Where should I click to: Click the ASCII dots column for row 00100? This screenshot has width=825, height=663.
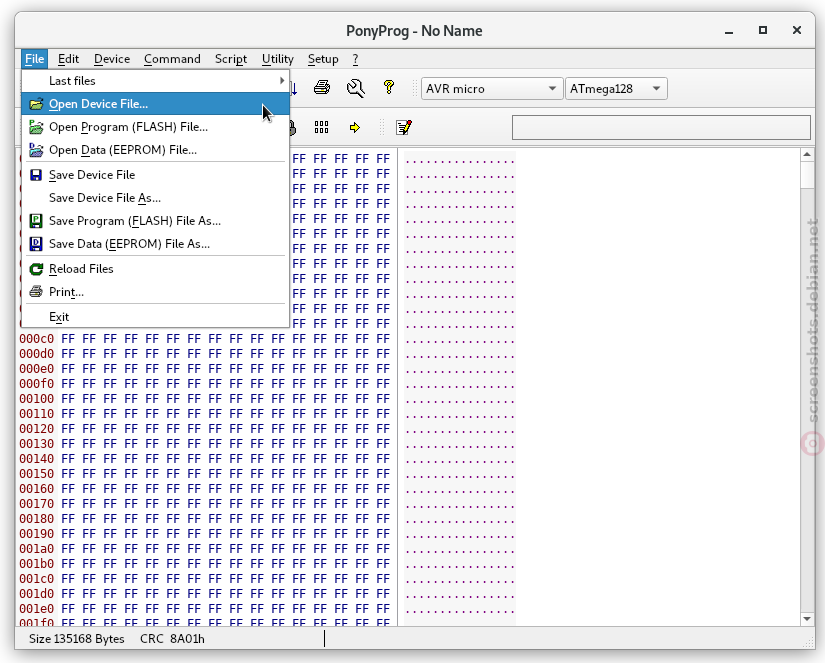click(x=460, y=399)
